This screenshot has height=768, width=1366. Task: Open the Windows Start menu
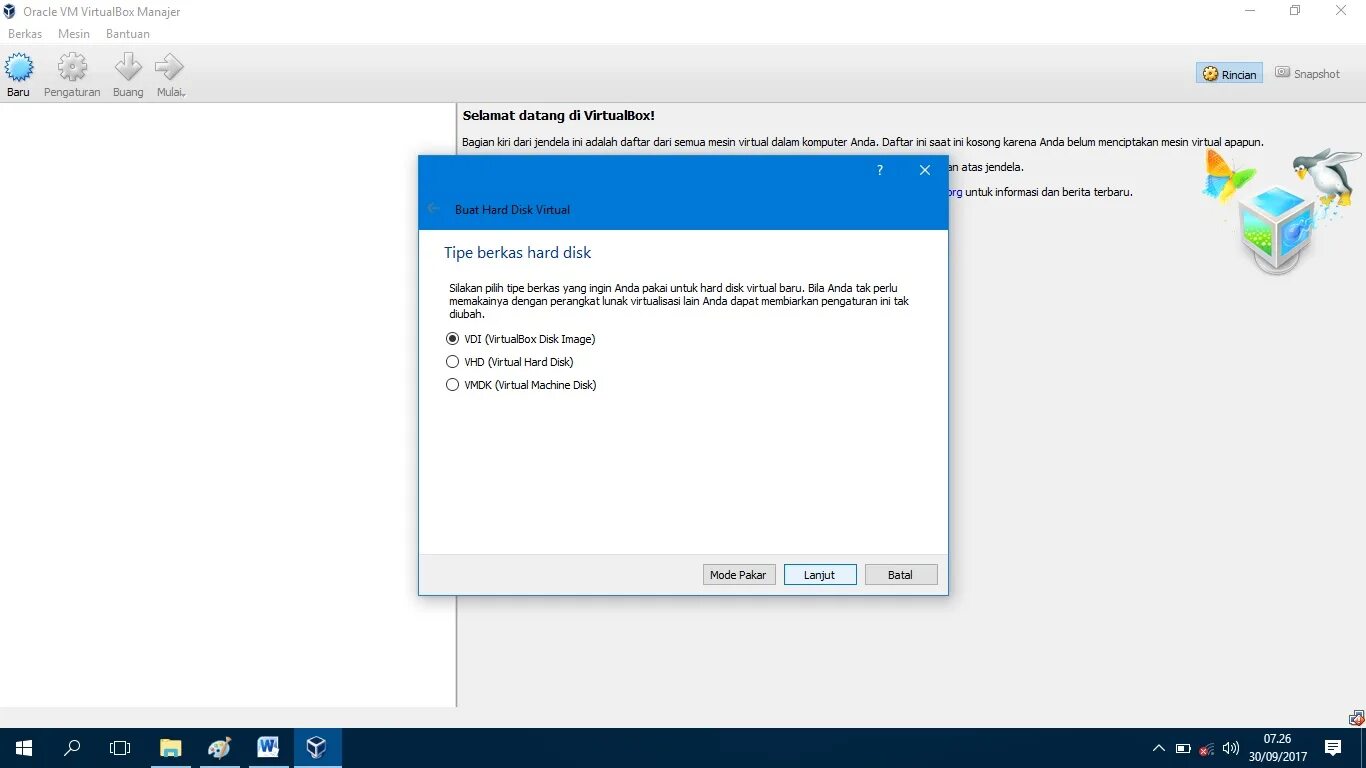(x=24, y=748)
